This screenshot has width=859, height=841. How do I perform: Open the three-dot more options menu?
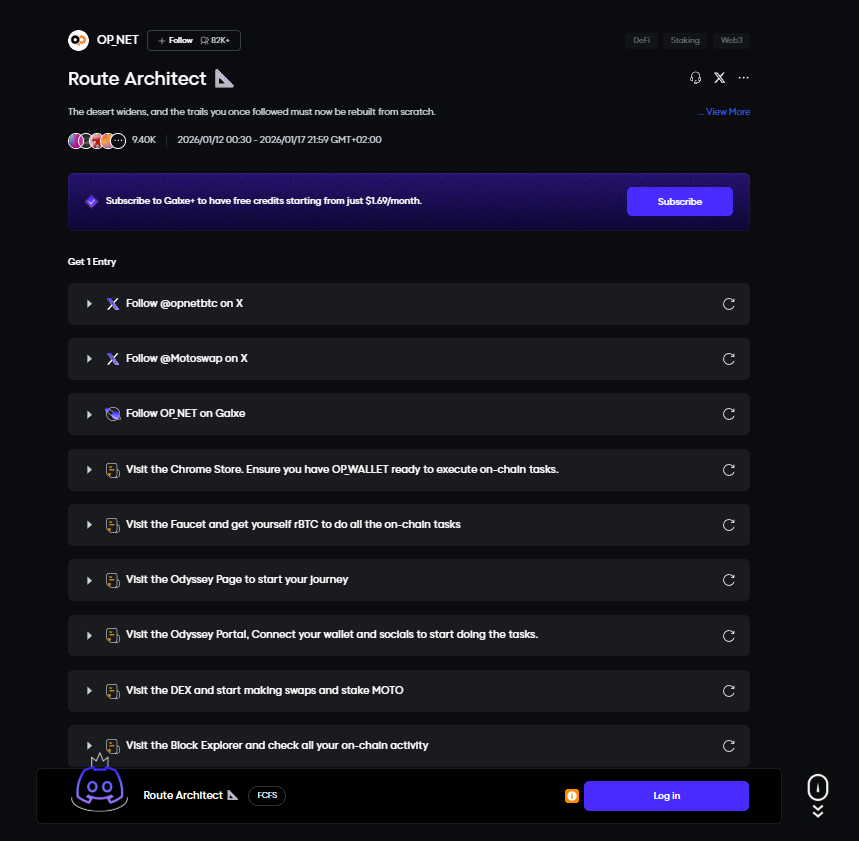[743, 78]
